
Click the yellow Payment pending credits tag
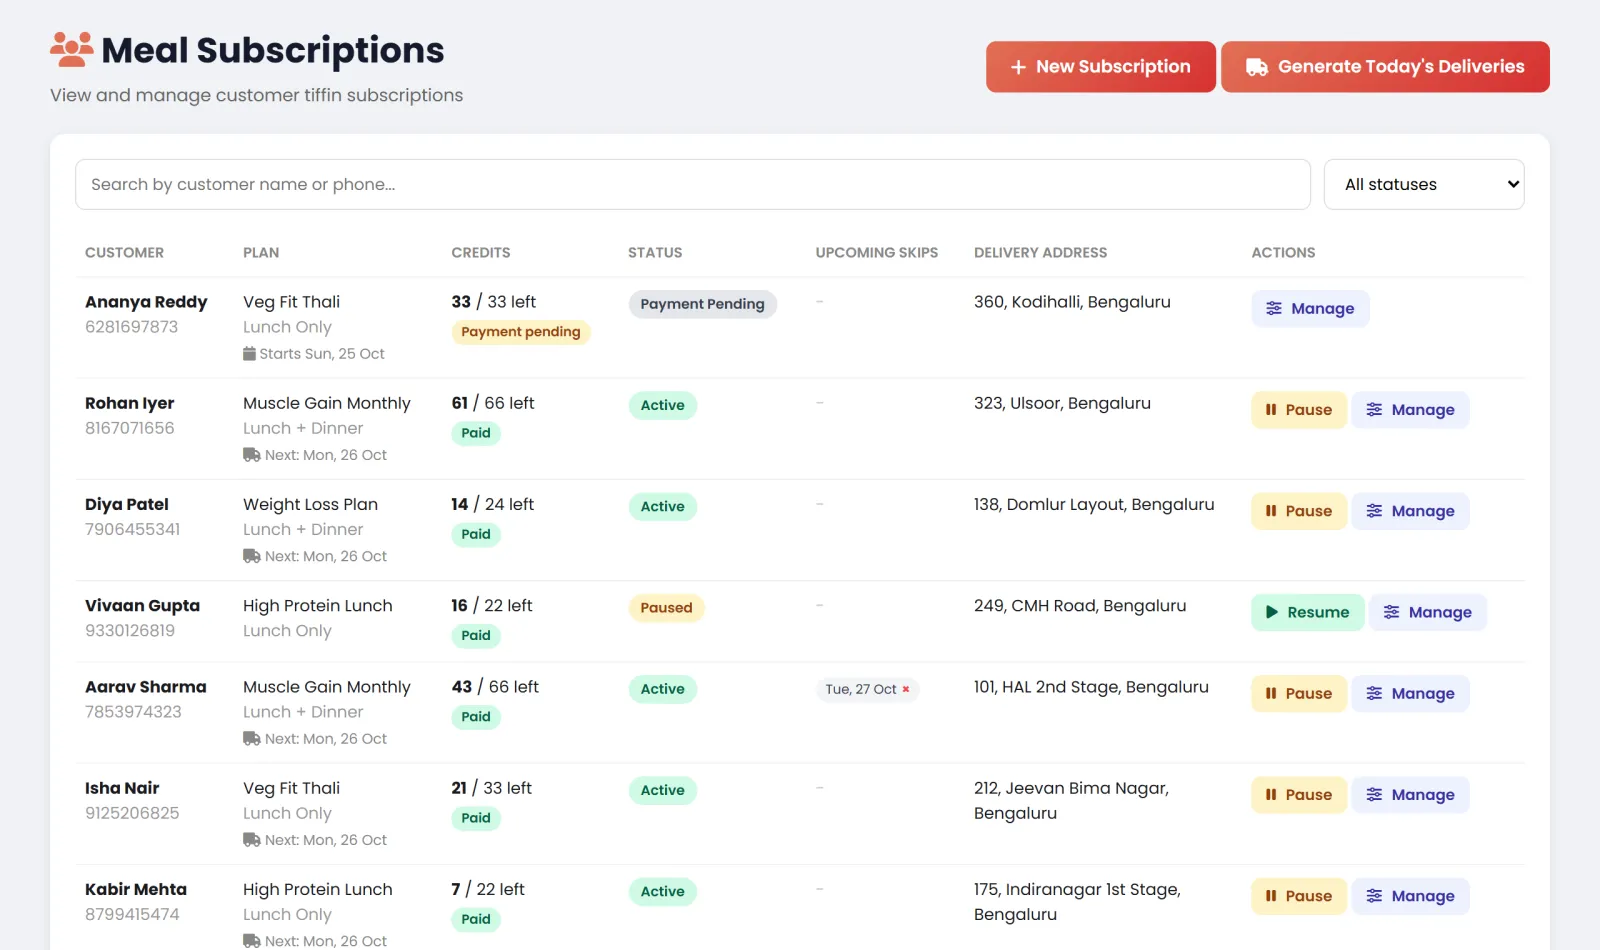coord(520,332)
